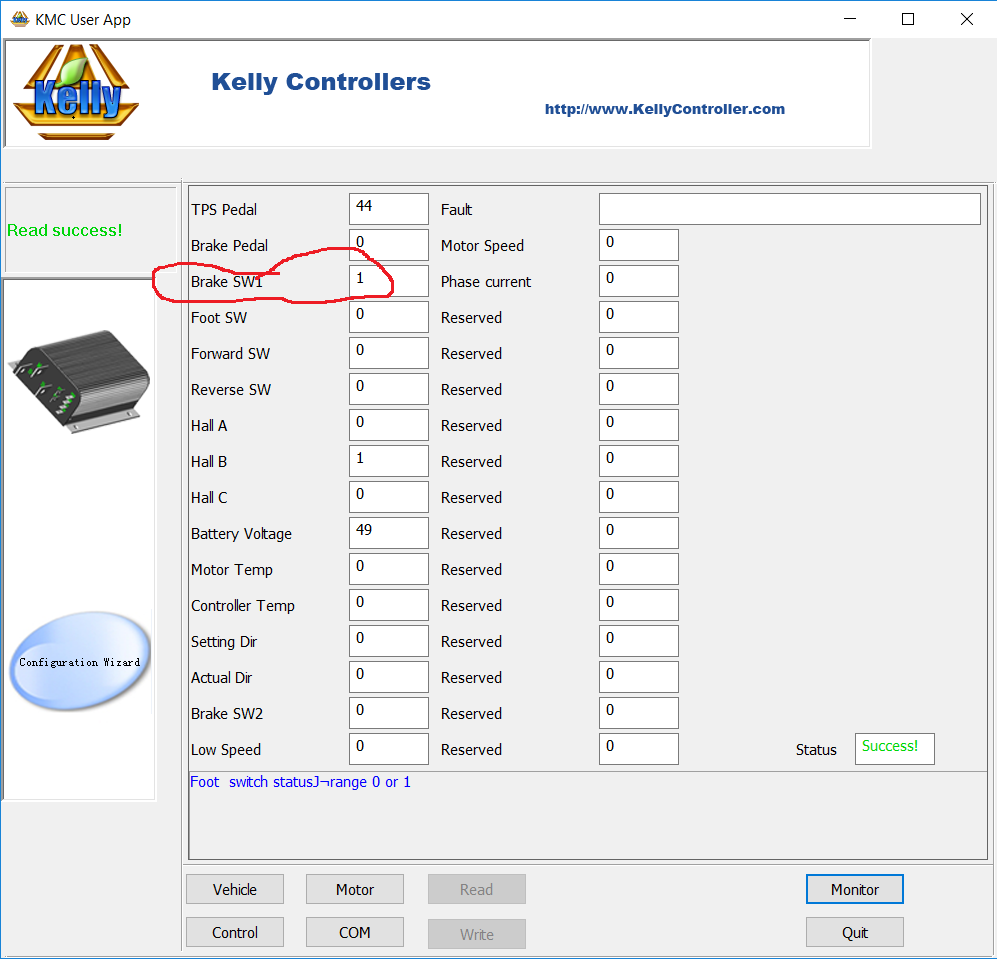
Task: Click the controller product image
Action: (79, 381)
